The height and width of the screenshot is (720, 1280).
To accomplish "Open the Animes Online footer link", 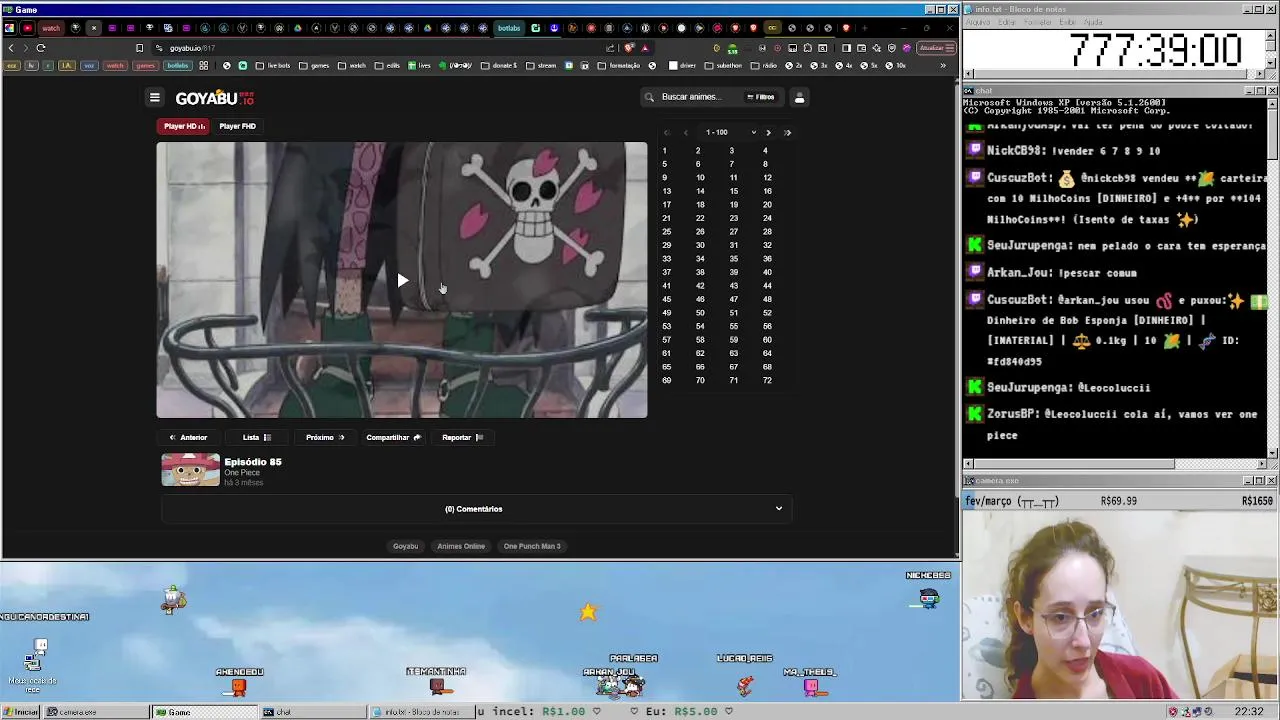I will click(461, 546).
